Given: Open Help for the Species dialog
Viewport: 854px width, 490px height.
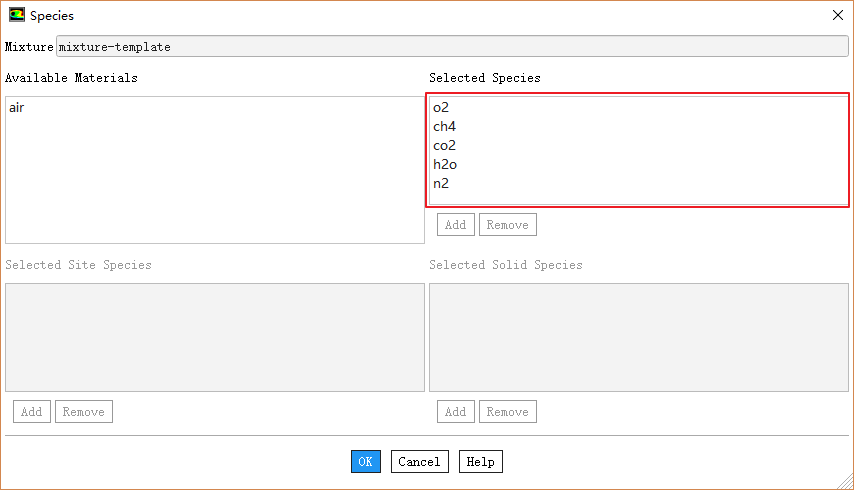Looking at the screenshot, I should (480, 461).
